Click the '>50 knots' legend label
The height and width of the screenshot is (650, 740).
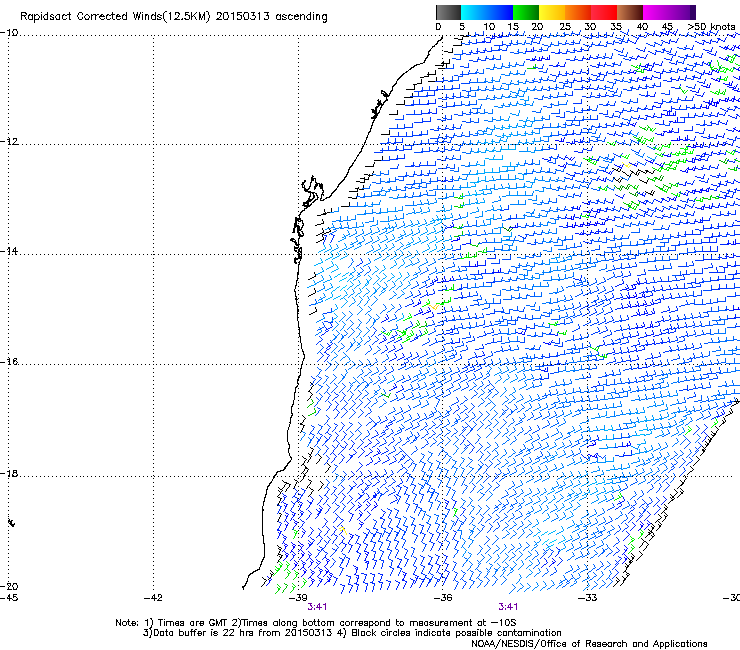pos(711,27)
